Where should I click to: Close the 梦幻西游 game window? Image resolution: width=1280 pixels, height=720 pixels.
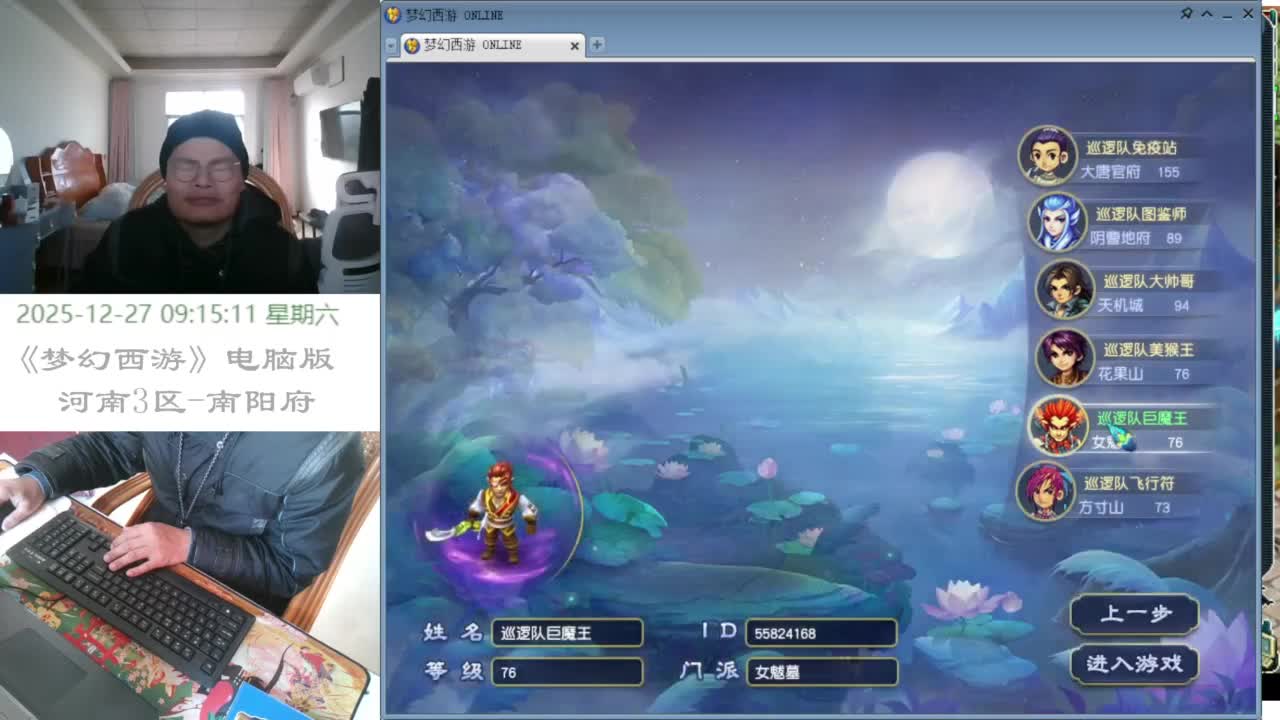[x=1248, y=14]
